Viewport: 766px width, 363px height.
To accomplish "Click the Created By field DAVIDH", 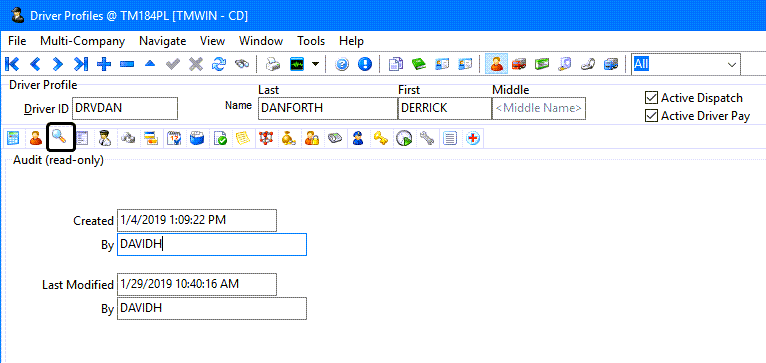I will [212, 244].
